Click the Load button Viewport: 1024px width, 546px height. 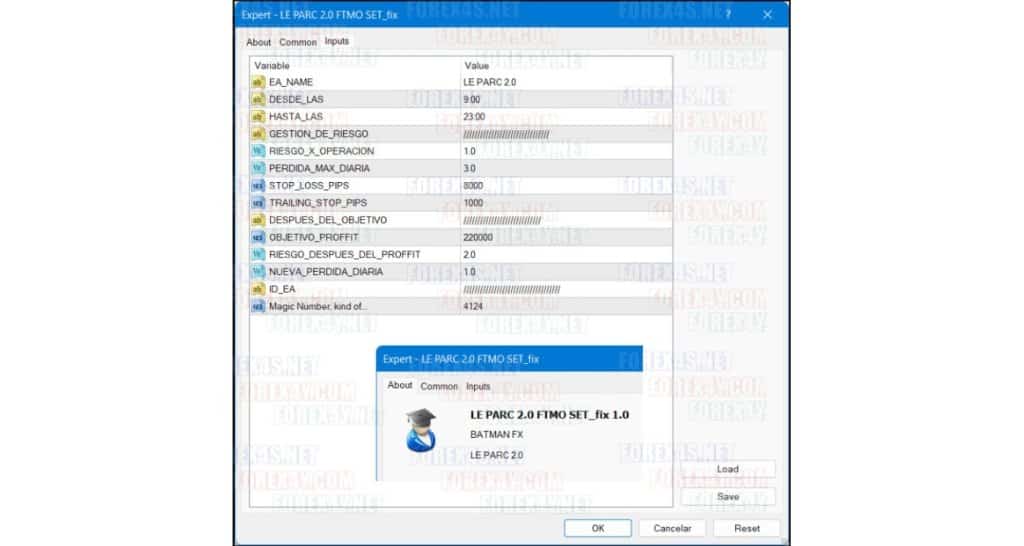(727, 469)
